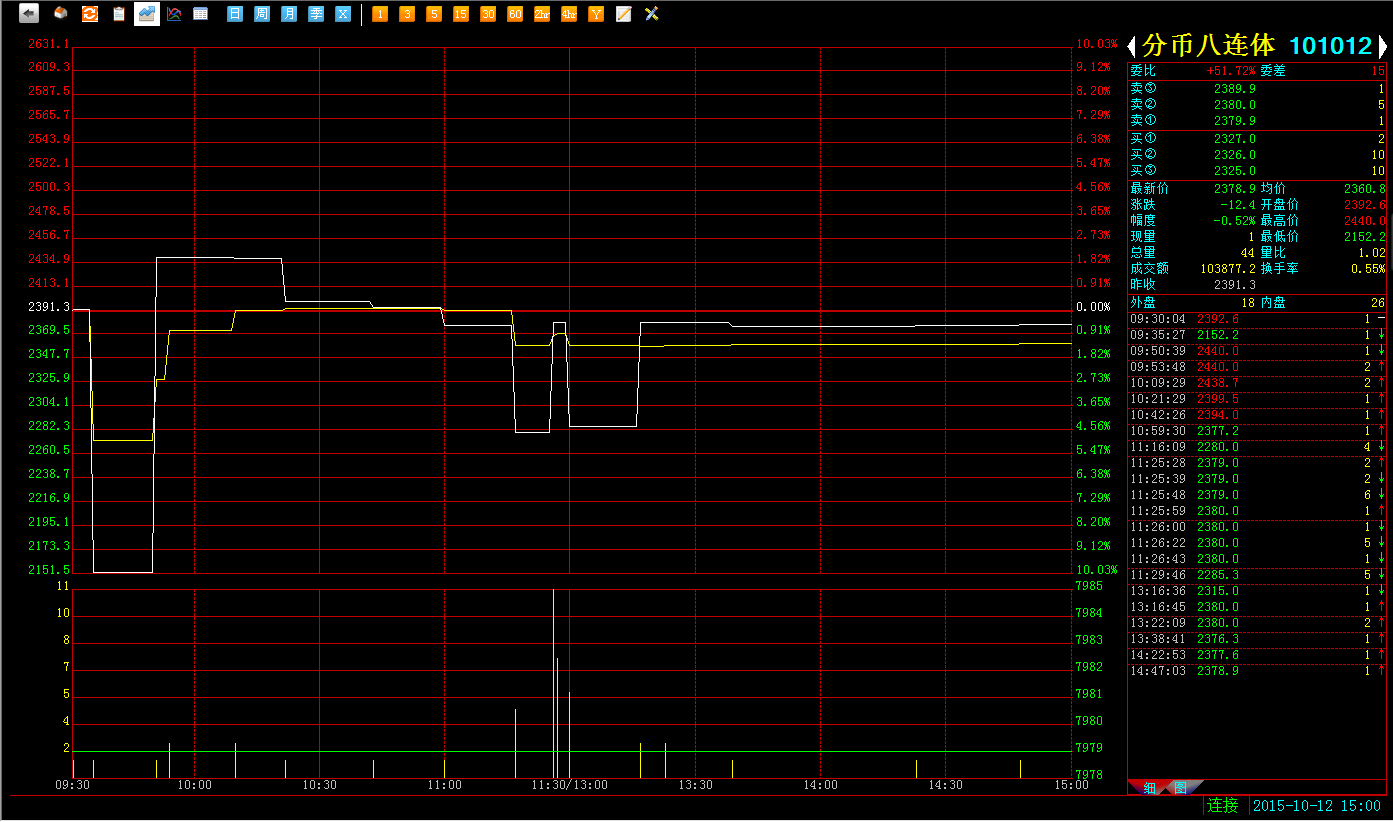Viewport: 1393px width, 822px height.
Task: Switch to the 图 chart tab
Action: 1180,788
